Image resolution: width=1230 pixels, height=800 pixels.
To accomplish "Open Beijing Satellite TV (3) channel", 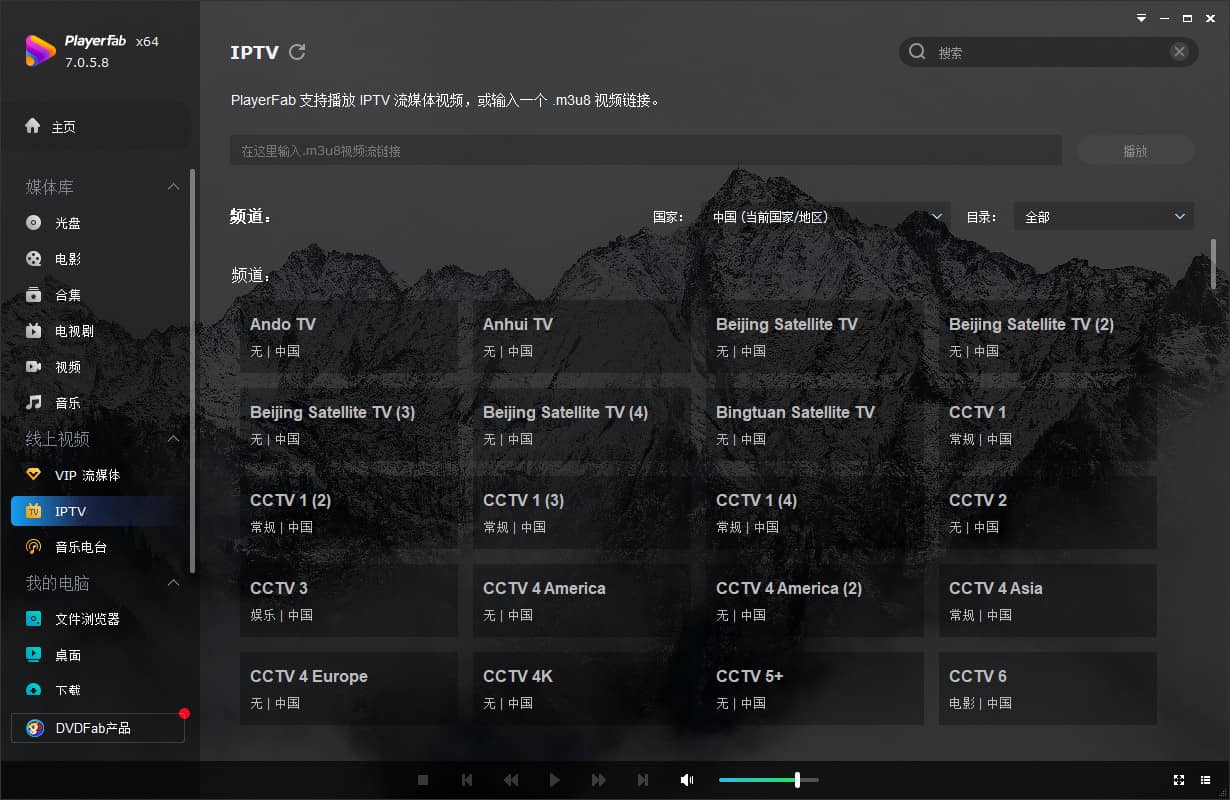I will click(349, 425).
